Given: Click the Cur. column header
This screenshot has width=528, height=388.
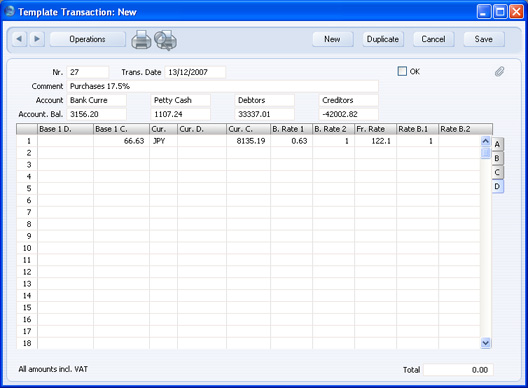Looking at the screenshot, I should tap(163, 129).
